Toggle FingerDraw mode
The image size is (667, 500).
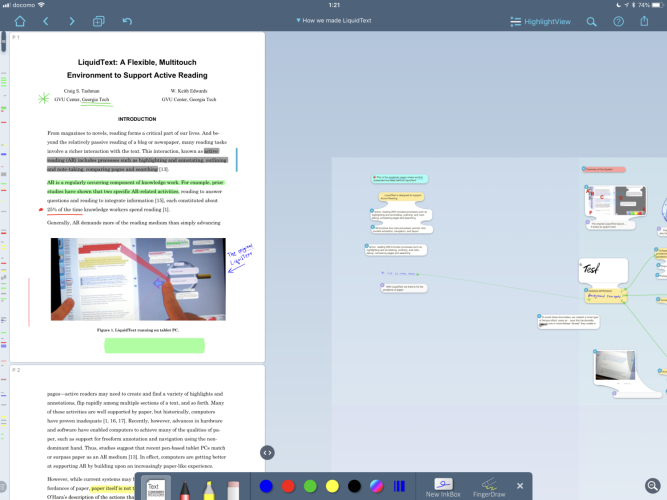click(488, 486)
